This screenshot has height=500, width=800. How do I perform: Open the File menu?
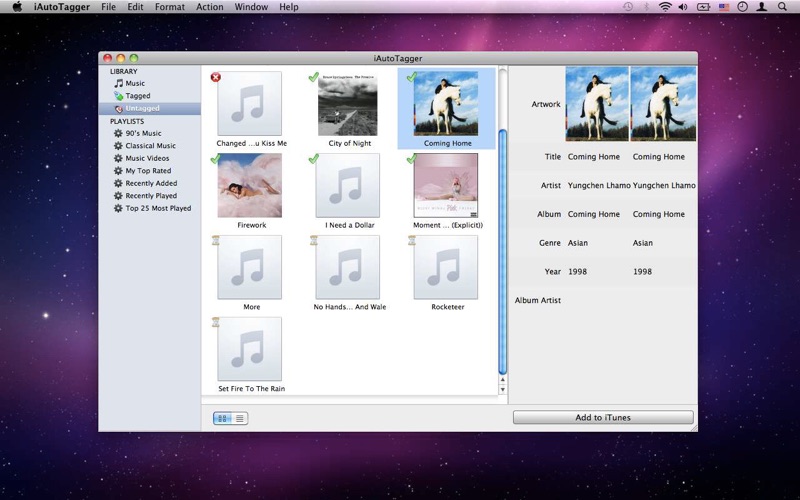(108, 7)
